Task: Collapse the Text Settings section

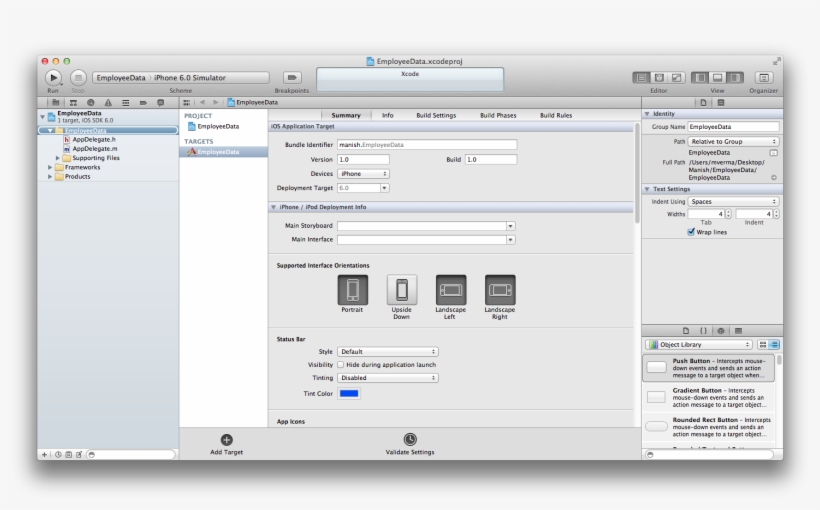Action: pyautogui.click(x=647, y=189)
